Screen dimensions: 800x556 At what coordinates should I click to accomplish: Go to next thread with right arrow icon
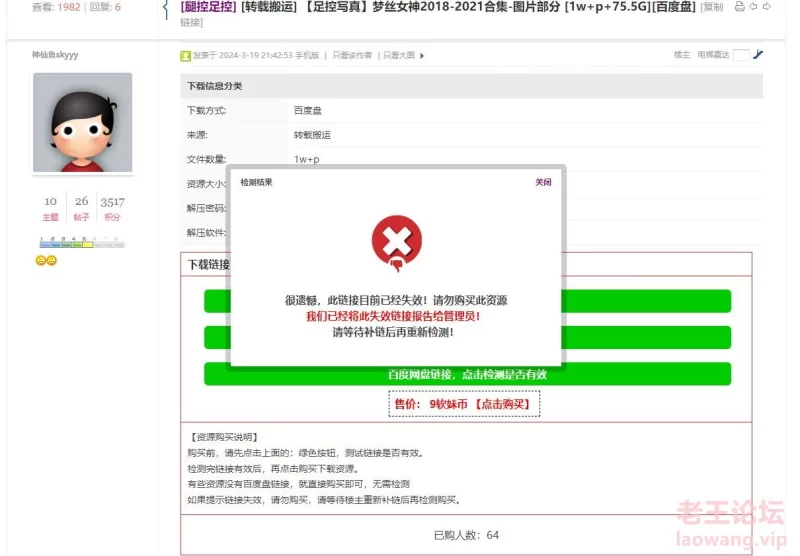click(x=766, y=7)
